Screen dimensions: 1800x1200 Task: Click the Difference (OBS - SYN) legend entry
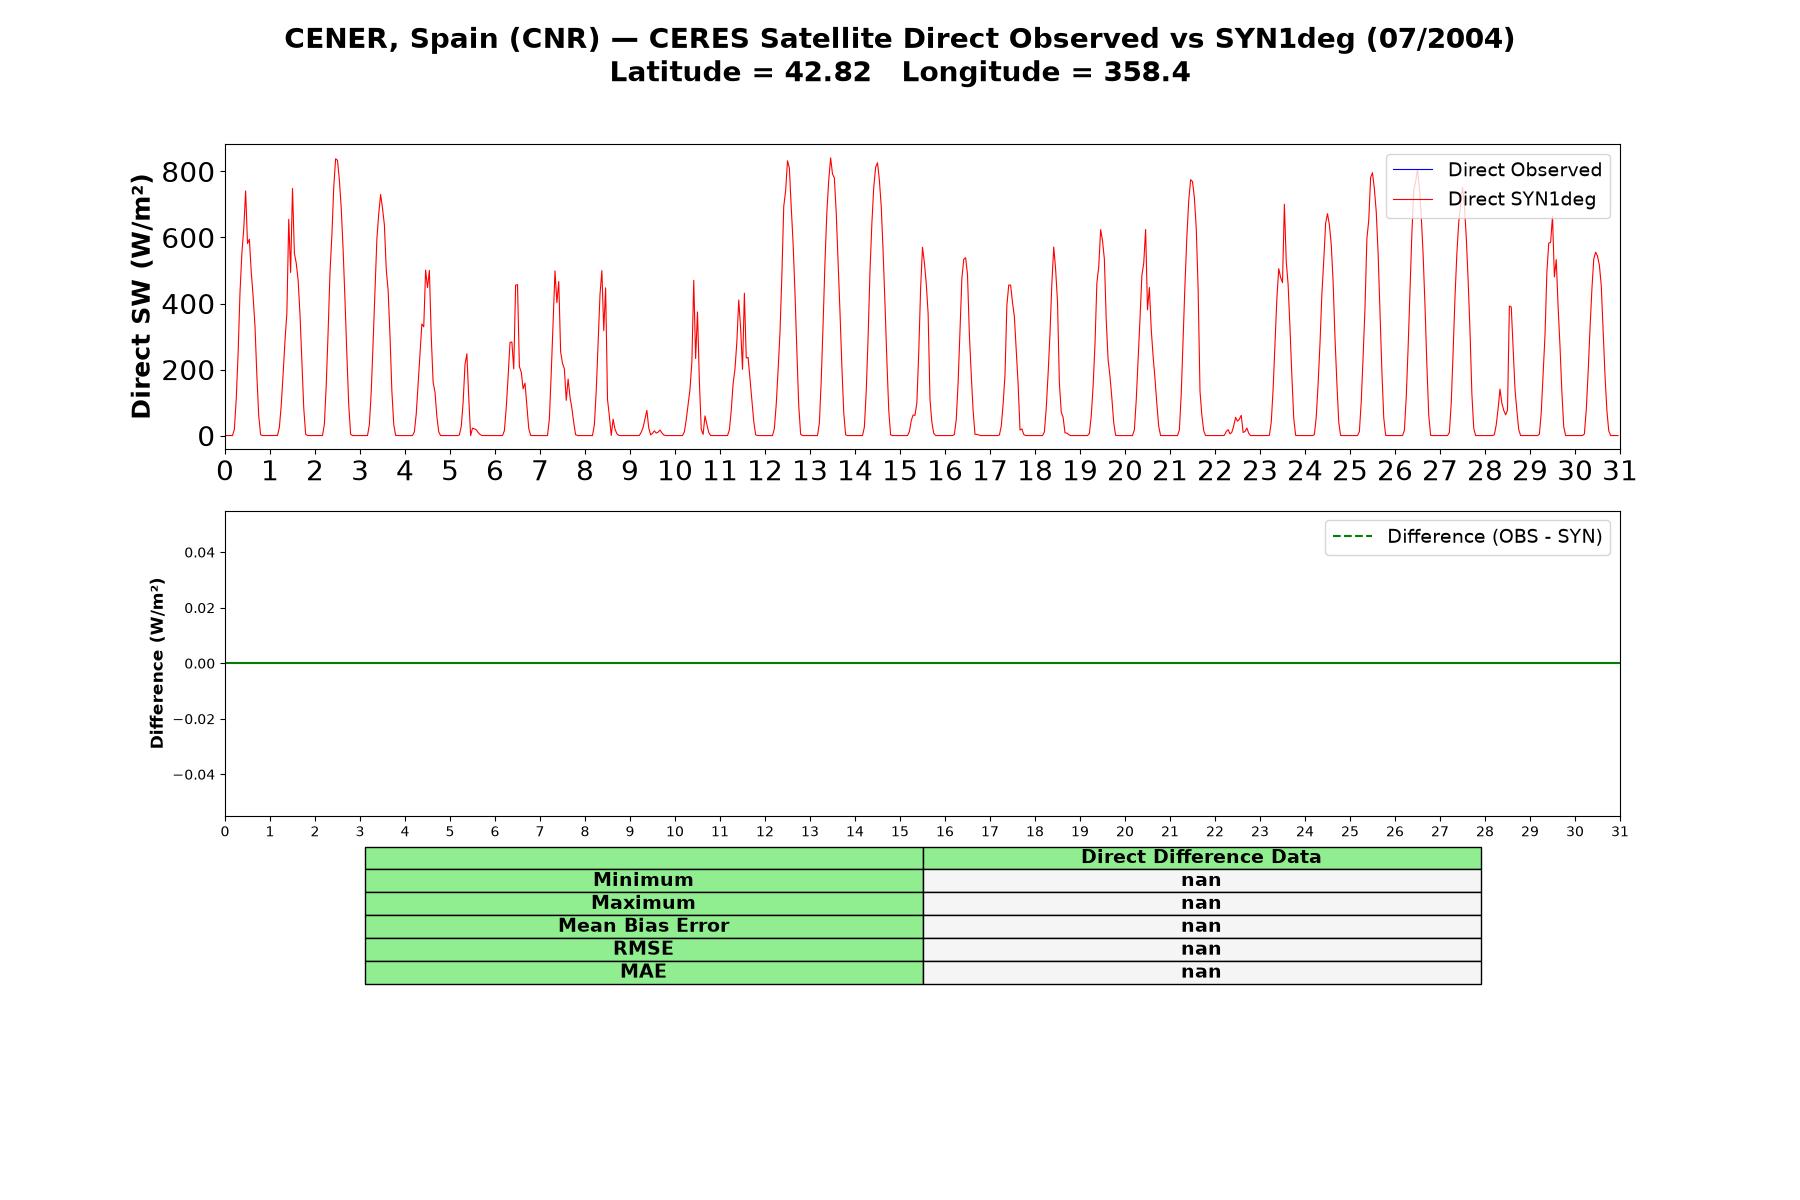1467,537
